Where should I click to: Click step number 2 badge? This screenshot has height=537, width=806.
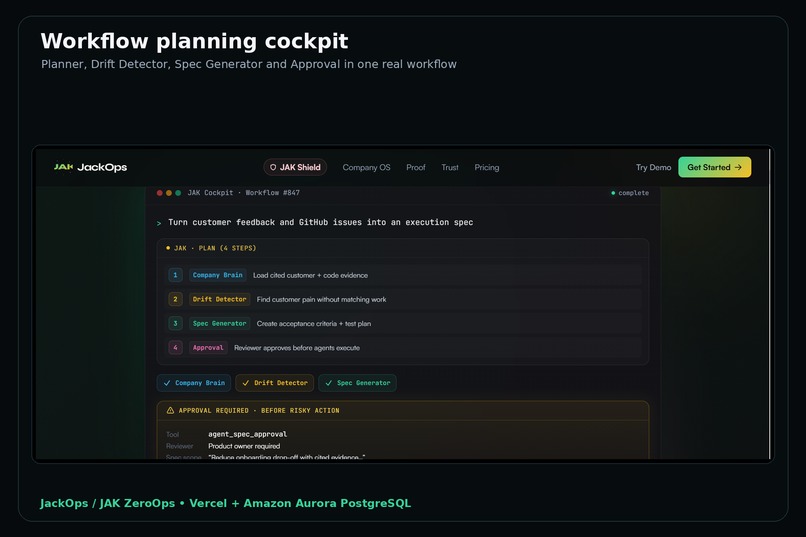pos(175,299)
